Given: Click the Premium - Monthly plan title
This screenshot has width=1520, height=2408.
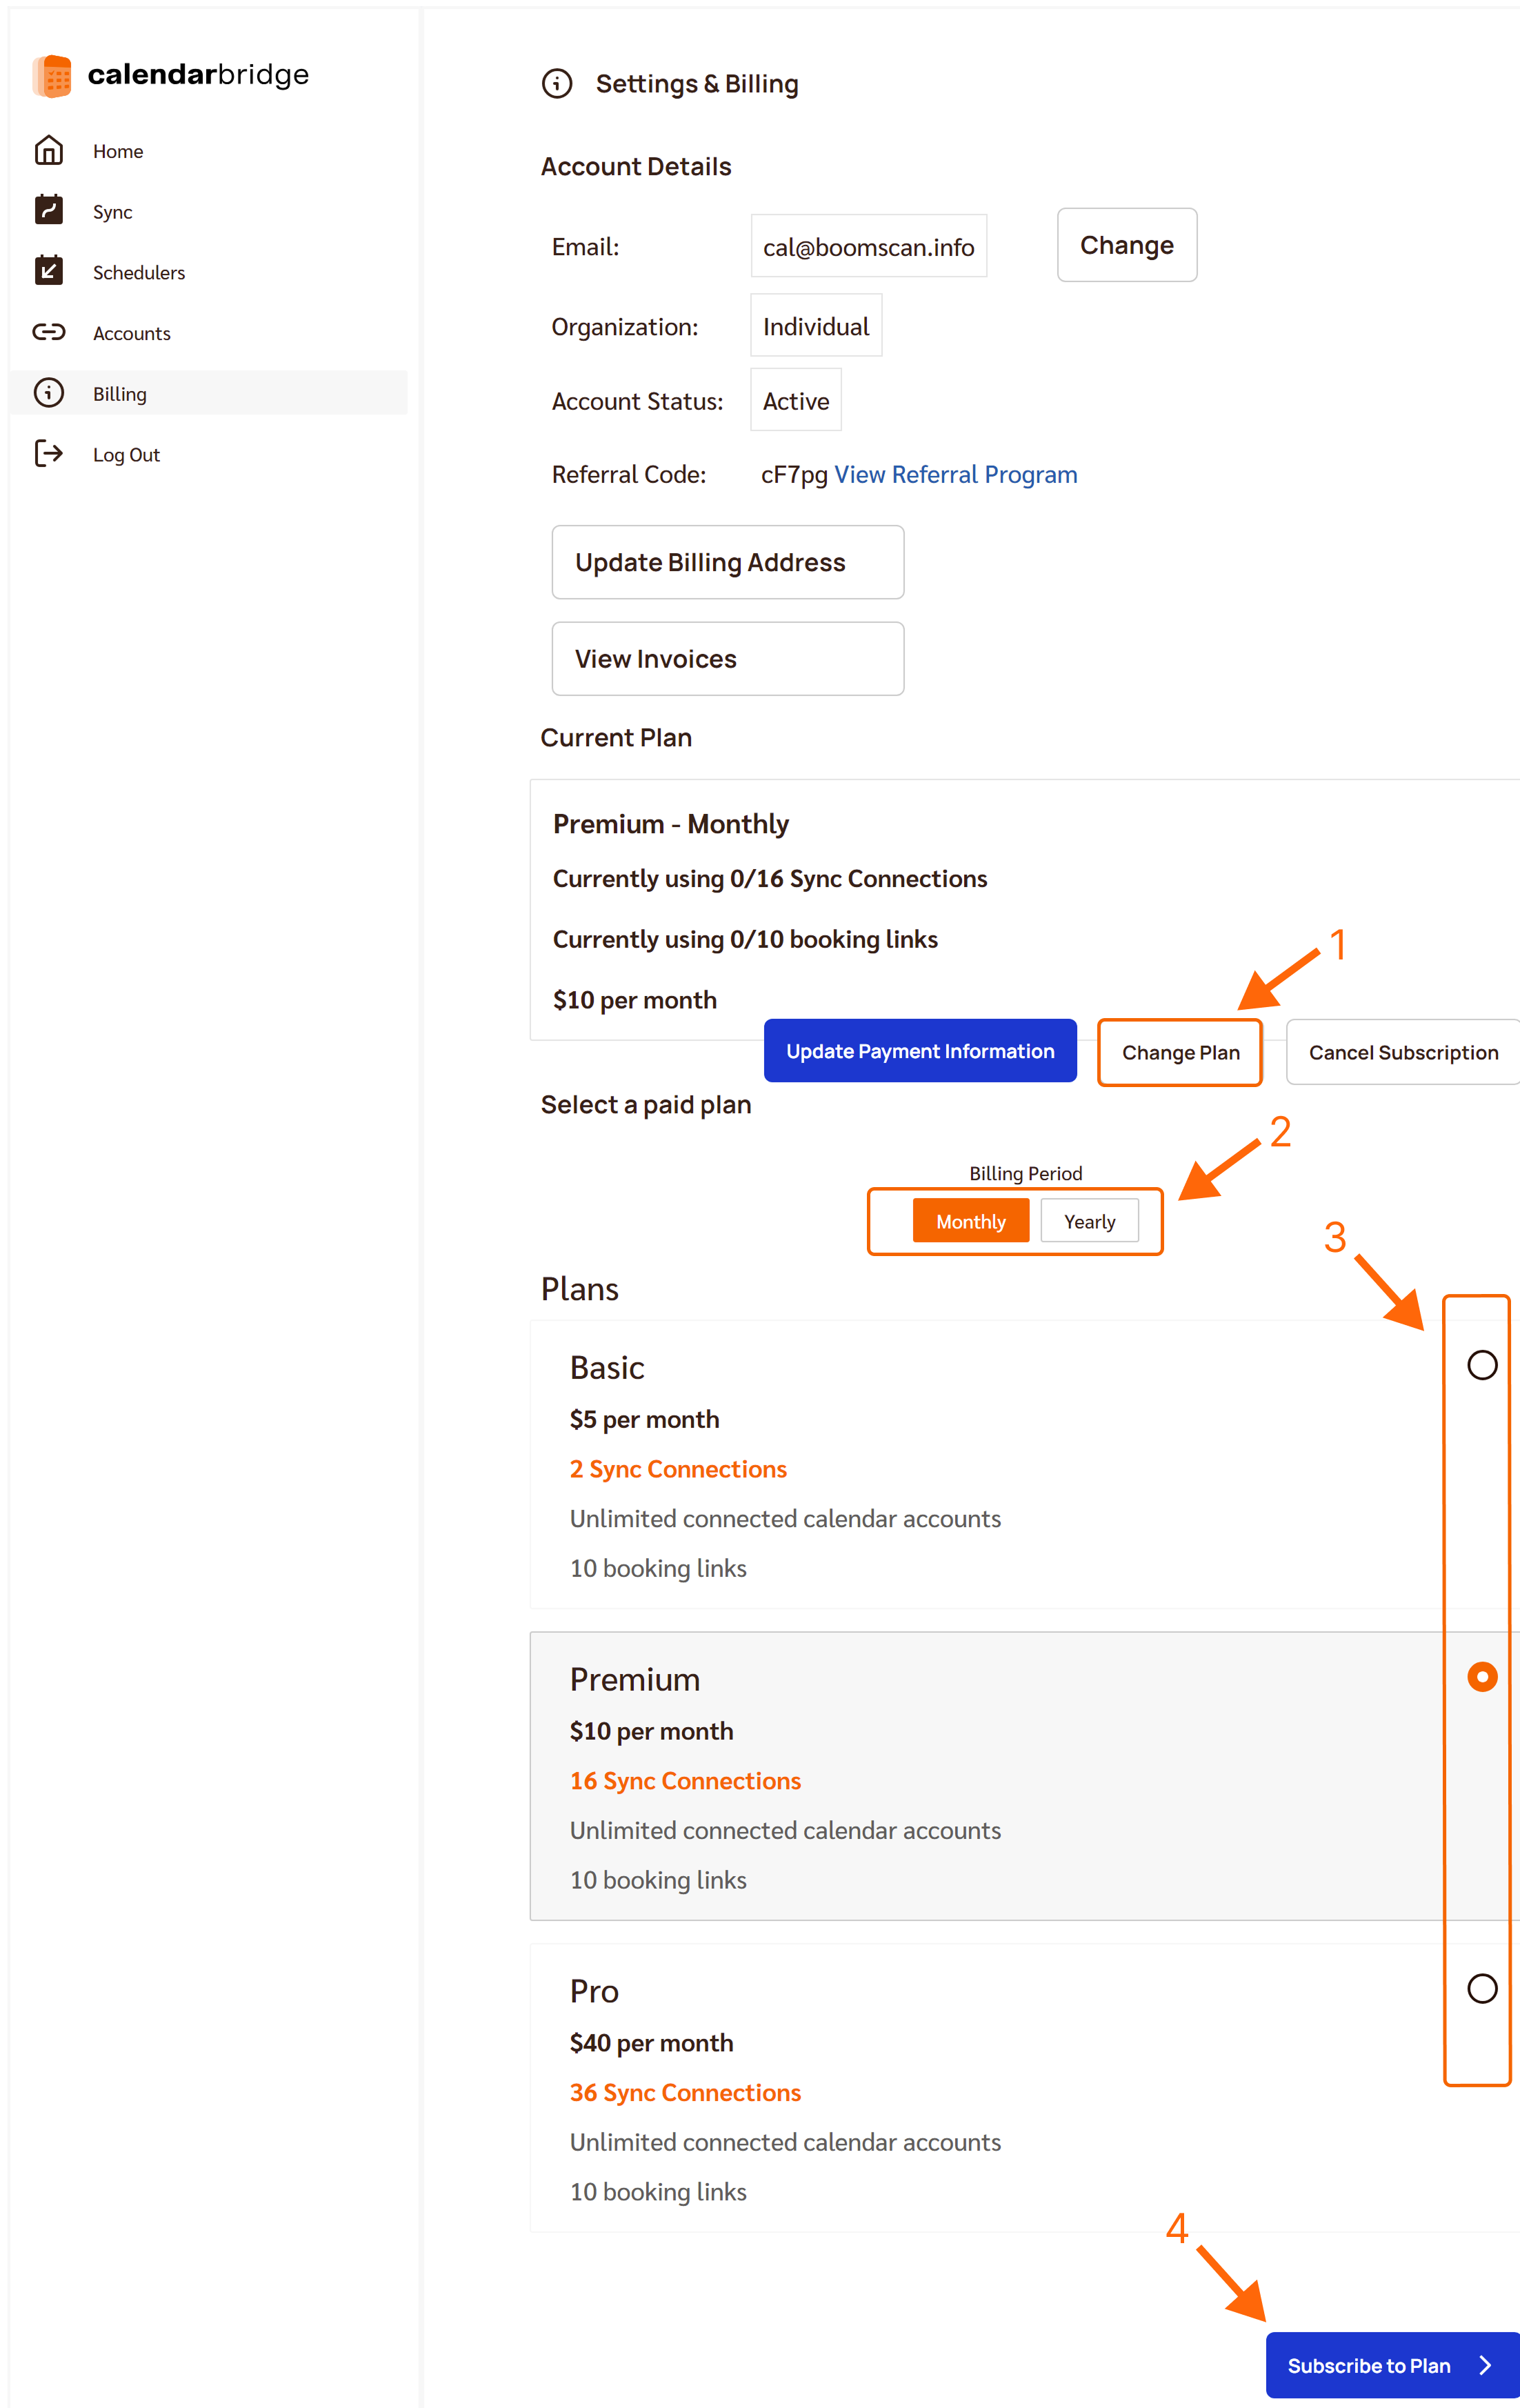Looking at the screenshot, I should 671,824.
